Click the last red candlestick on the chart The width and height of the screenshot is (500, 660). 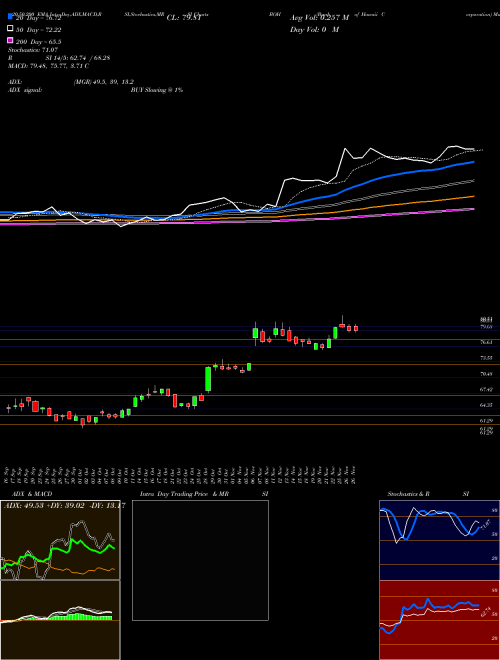(x=356, y=328)
